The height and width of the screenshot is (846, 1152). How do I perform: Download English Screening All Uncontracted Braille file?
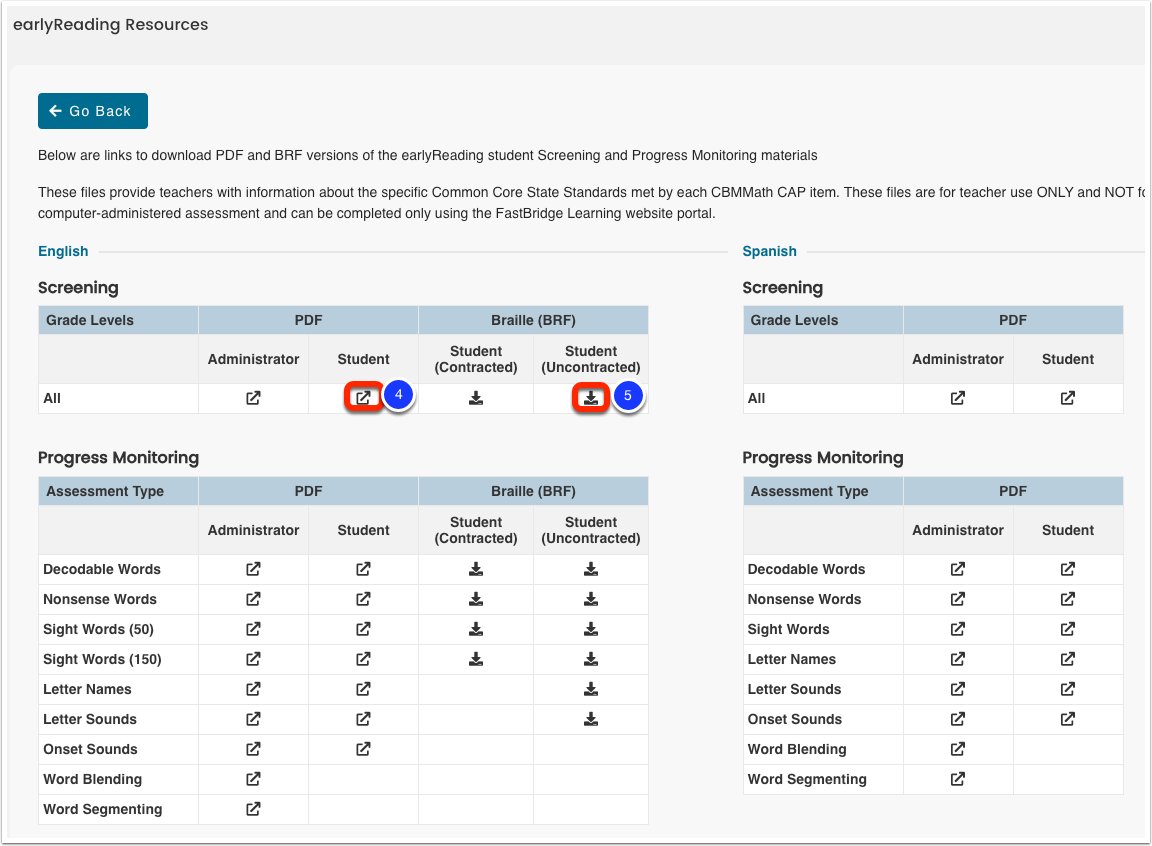pos(591,398)
